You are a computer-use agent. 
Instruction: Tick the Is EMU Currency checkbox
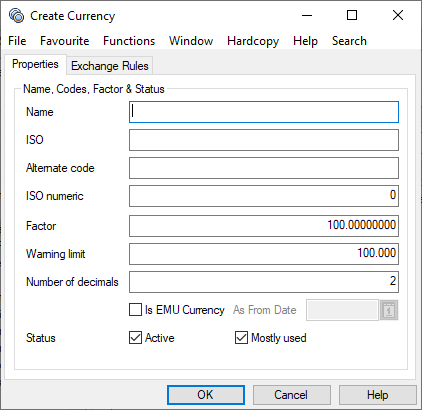click(x=135, y=310)
